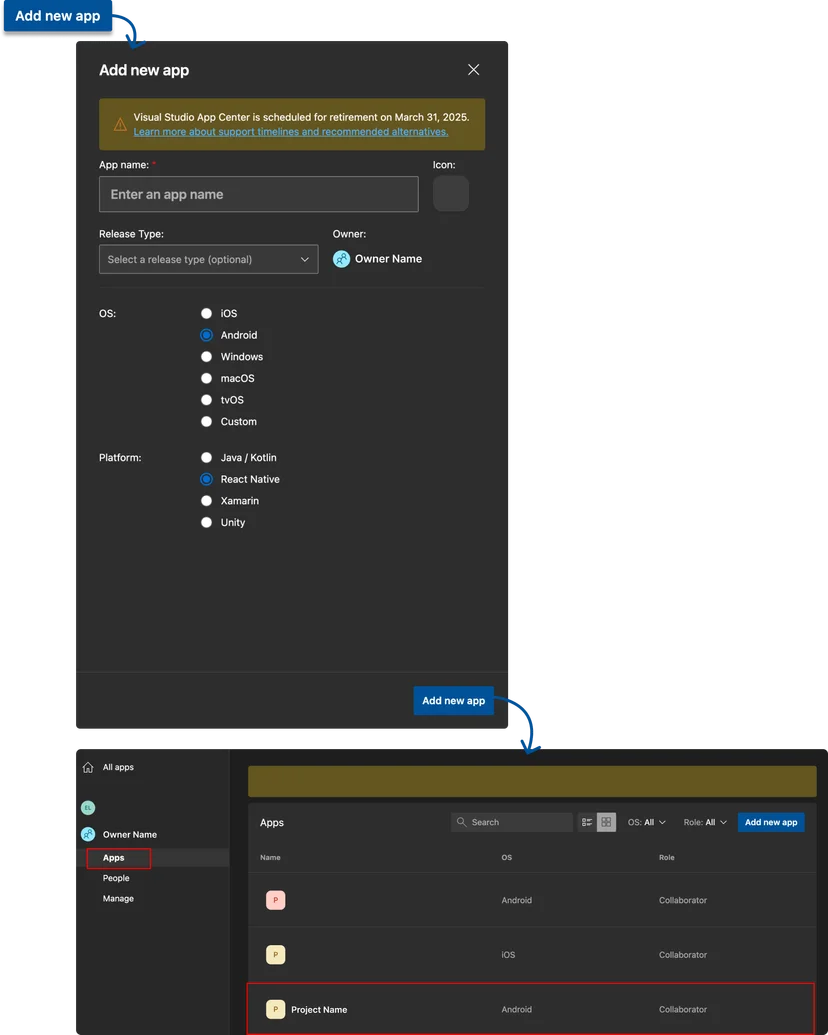The width and height of the screenshot is (828, 1035).
Task: Open the support timelines and alternatives link
Action: click(291, 131)
